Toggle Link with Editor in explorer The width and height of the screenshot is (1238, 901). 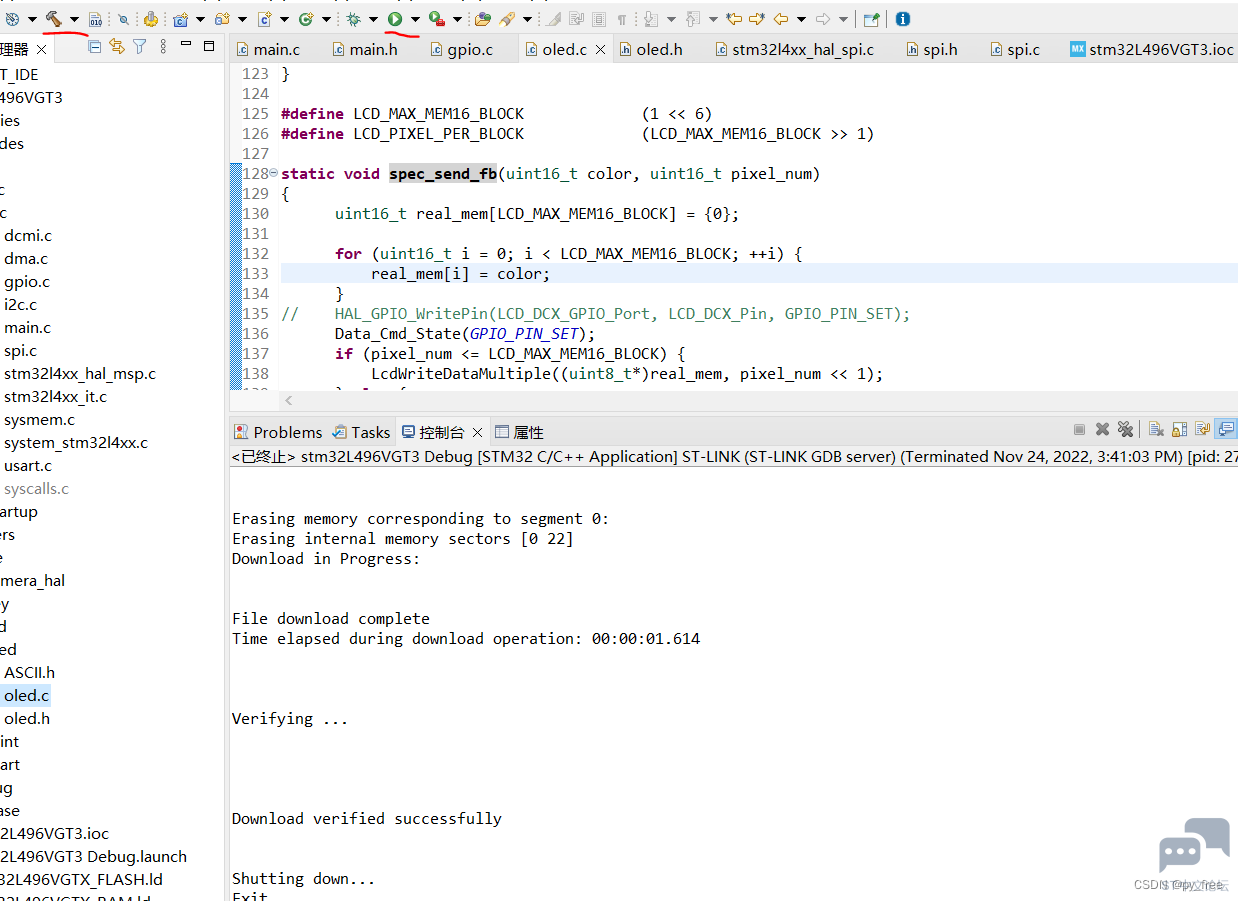(117, 47)
